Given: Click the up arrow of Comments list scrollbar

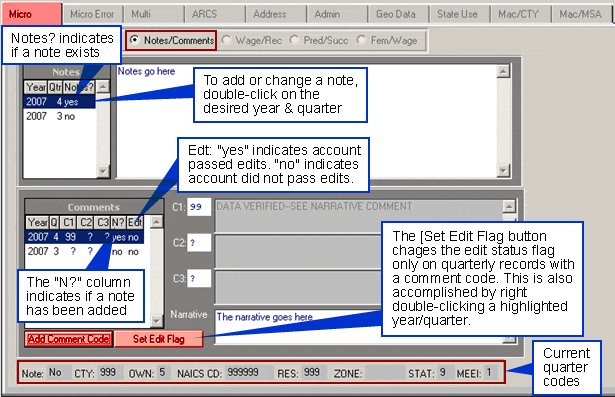Looking at the screenshot, I should (x=156, y=222).
